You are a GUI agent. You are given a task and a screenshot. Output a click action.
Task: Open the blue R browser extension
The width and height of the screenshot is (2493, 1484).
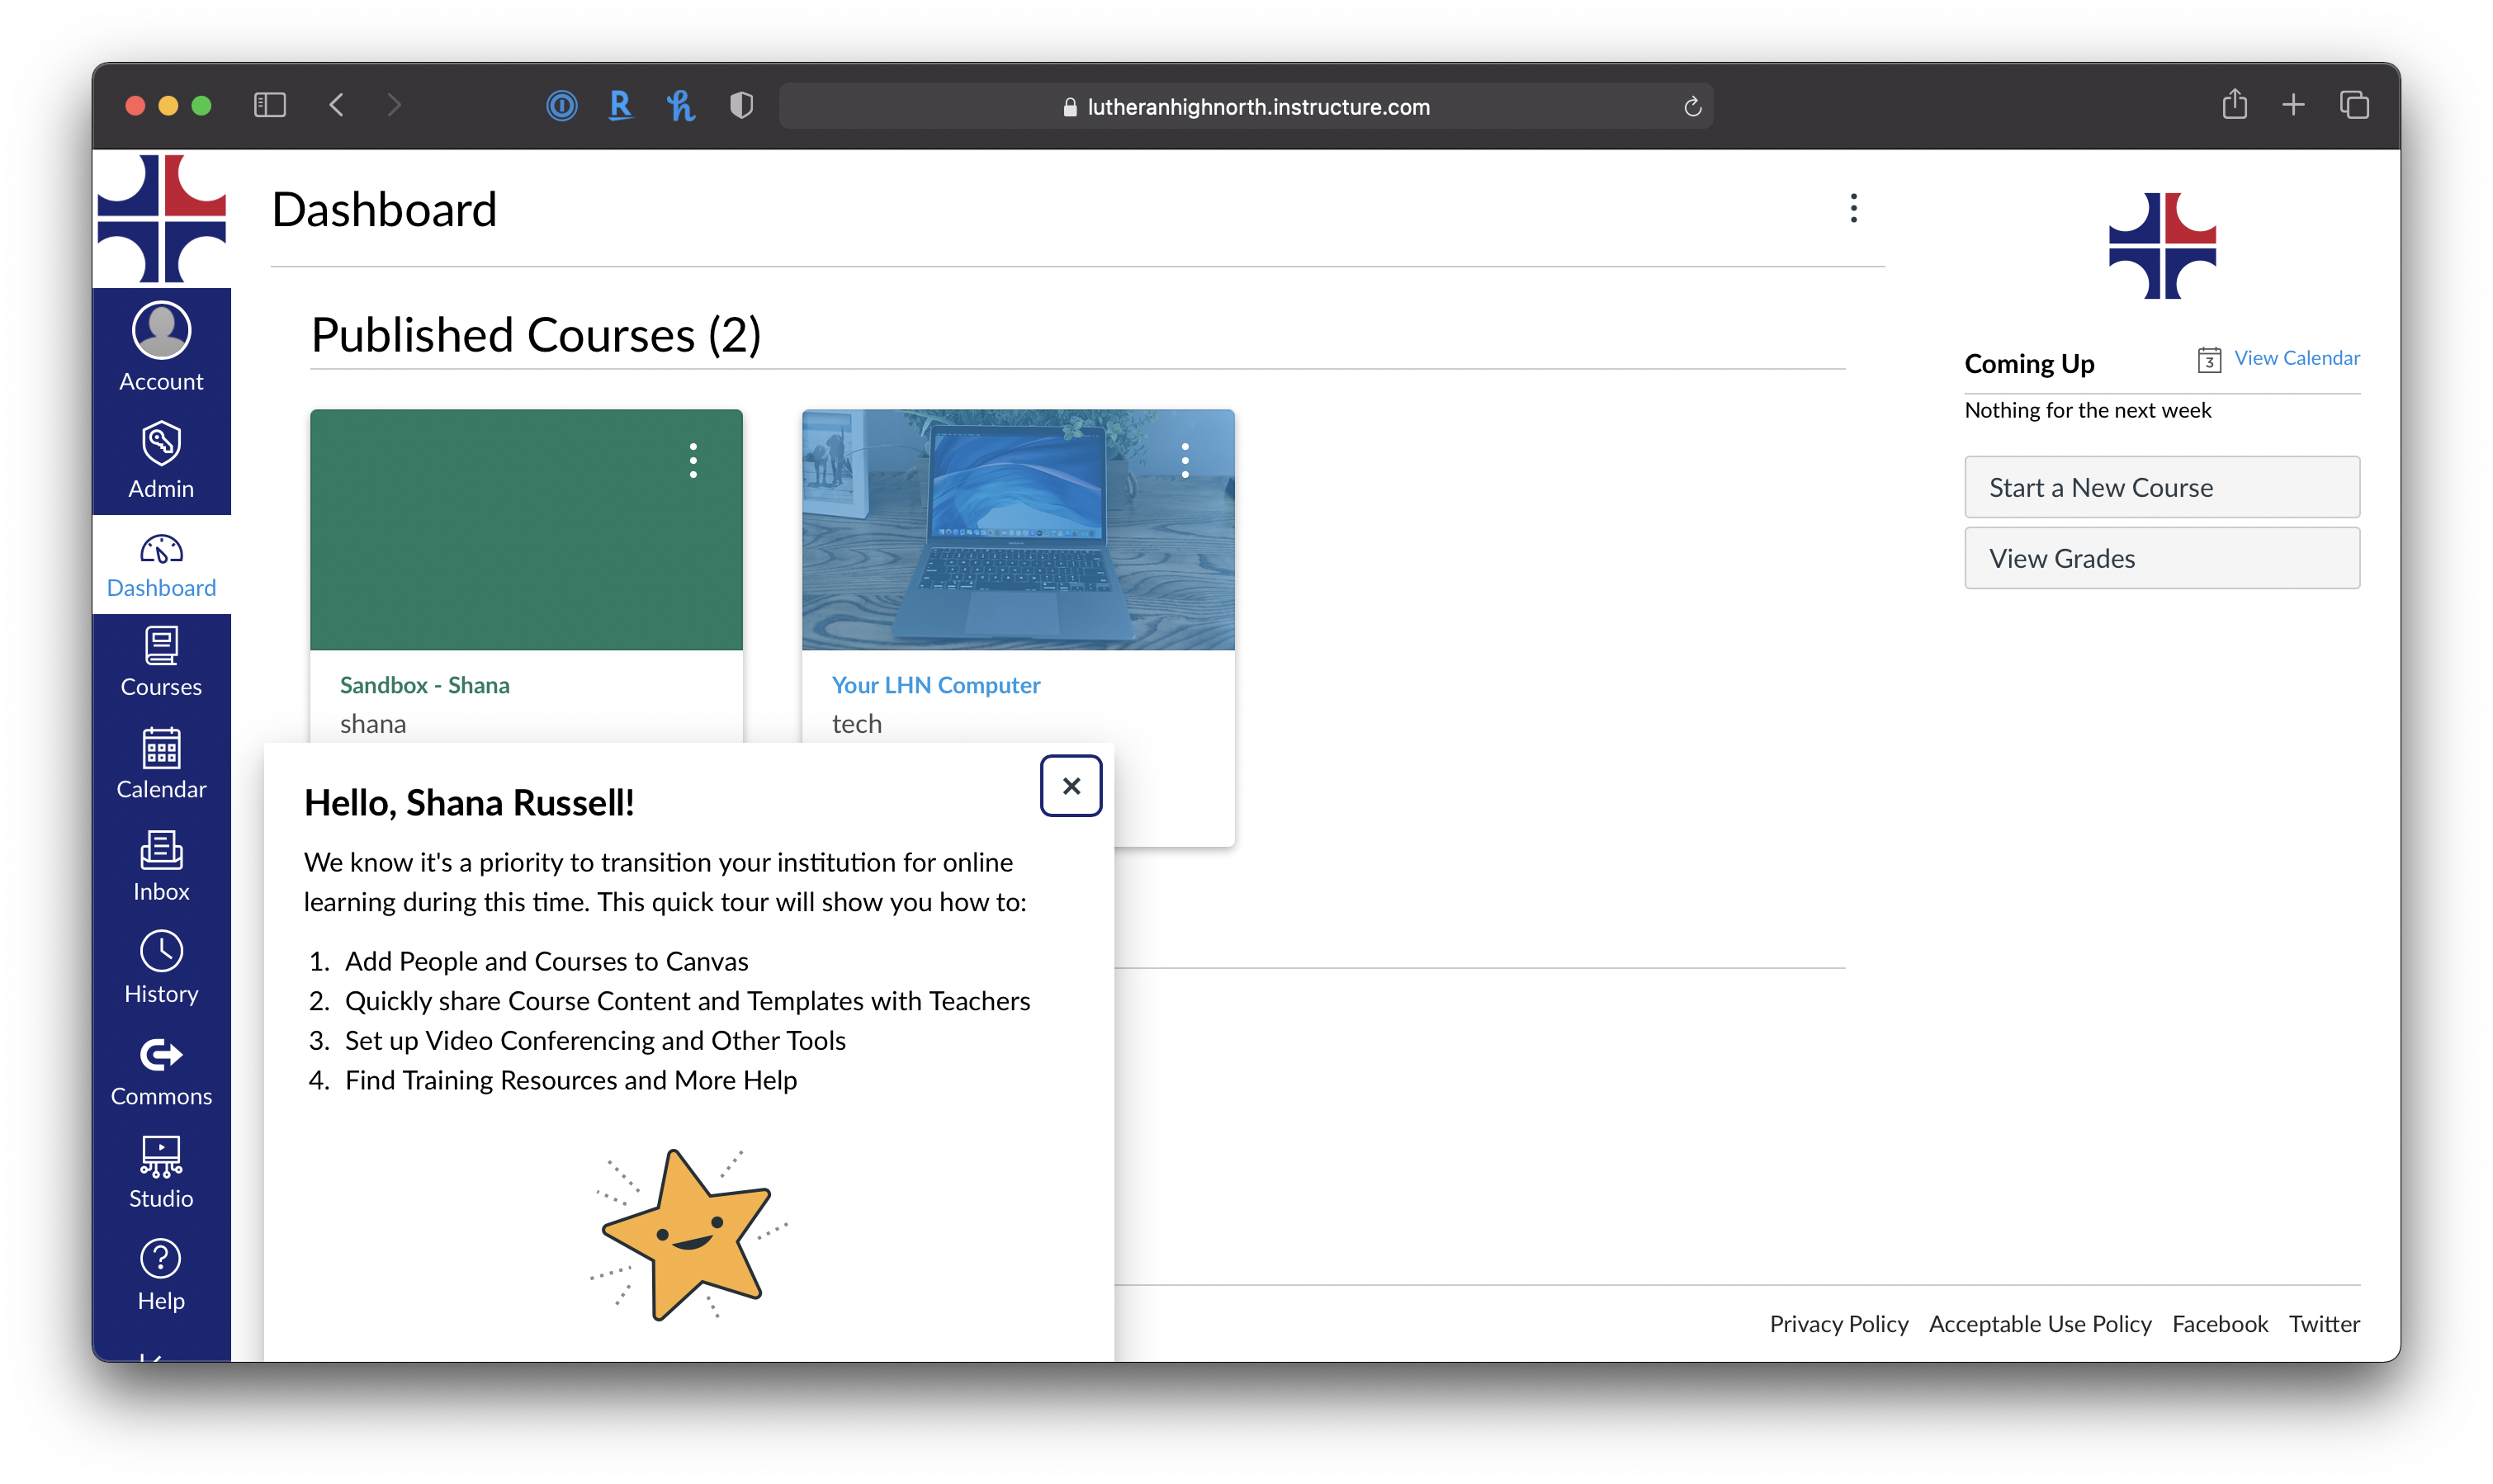click(620, 105)
